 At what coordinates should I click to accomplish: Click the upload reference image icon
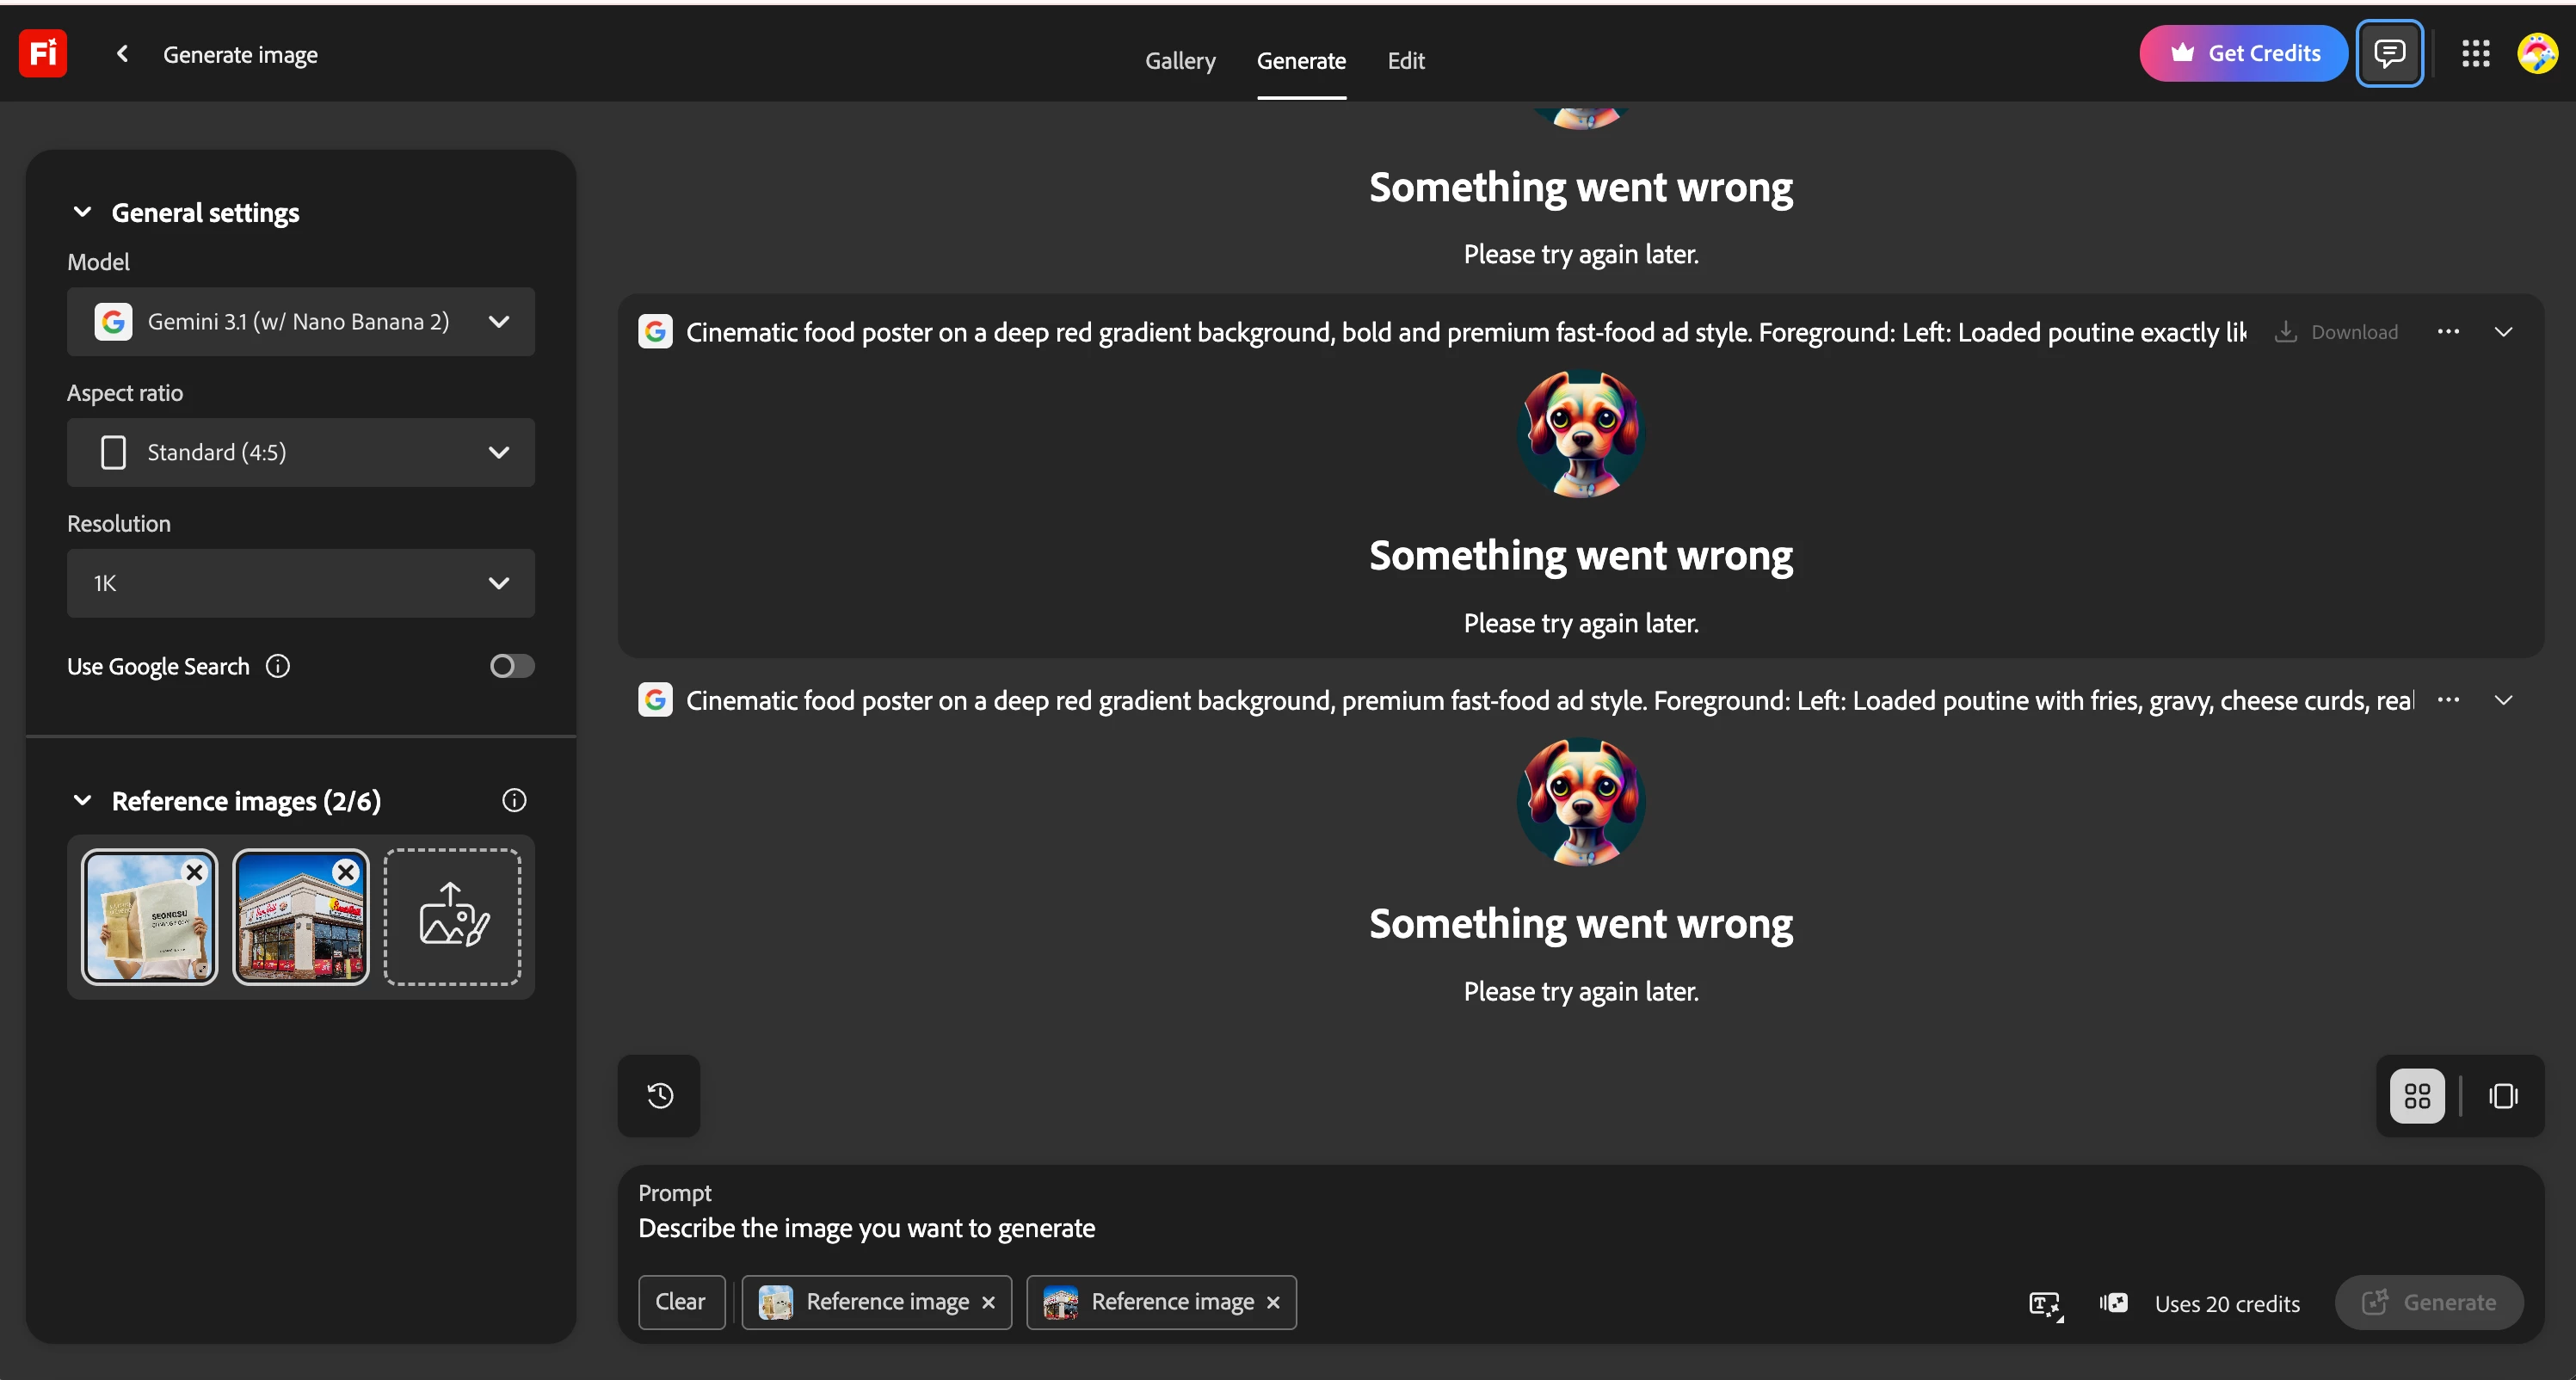[453, 916]
